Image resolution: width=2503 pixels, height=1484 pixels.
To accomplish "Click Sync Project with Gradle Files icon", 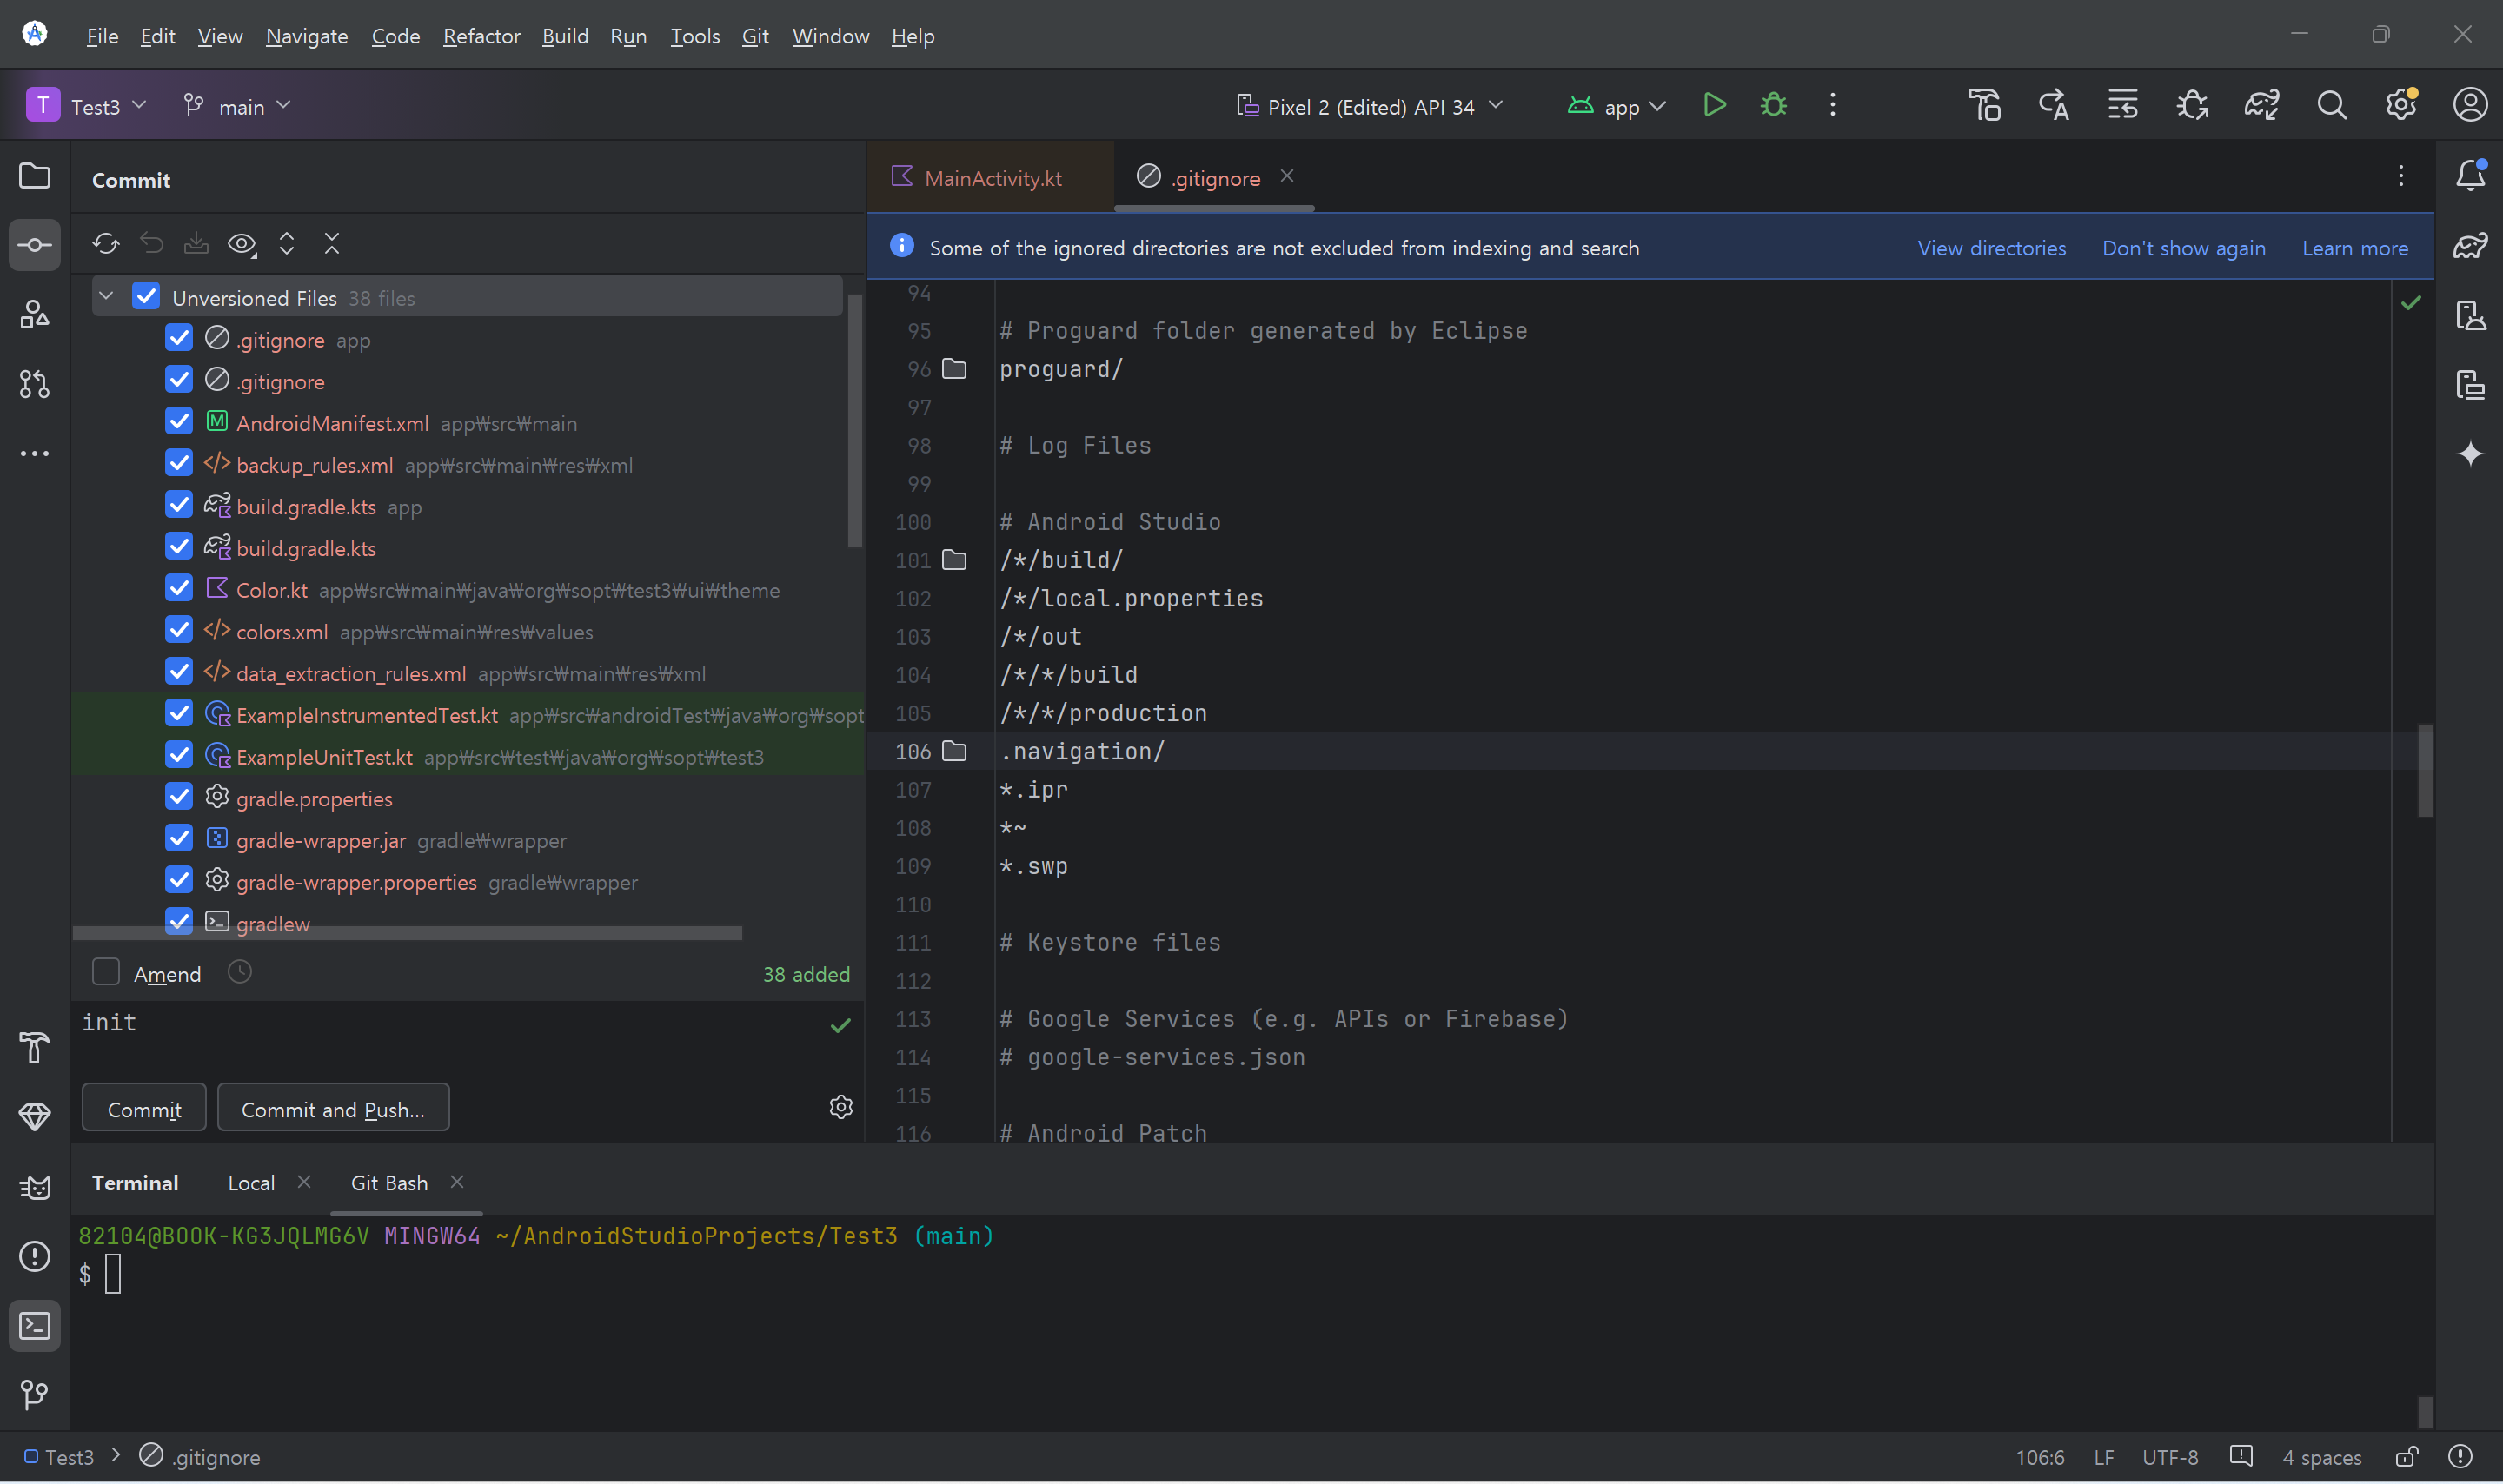I will [2261, 105].
